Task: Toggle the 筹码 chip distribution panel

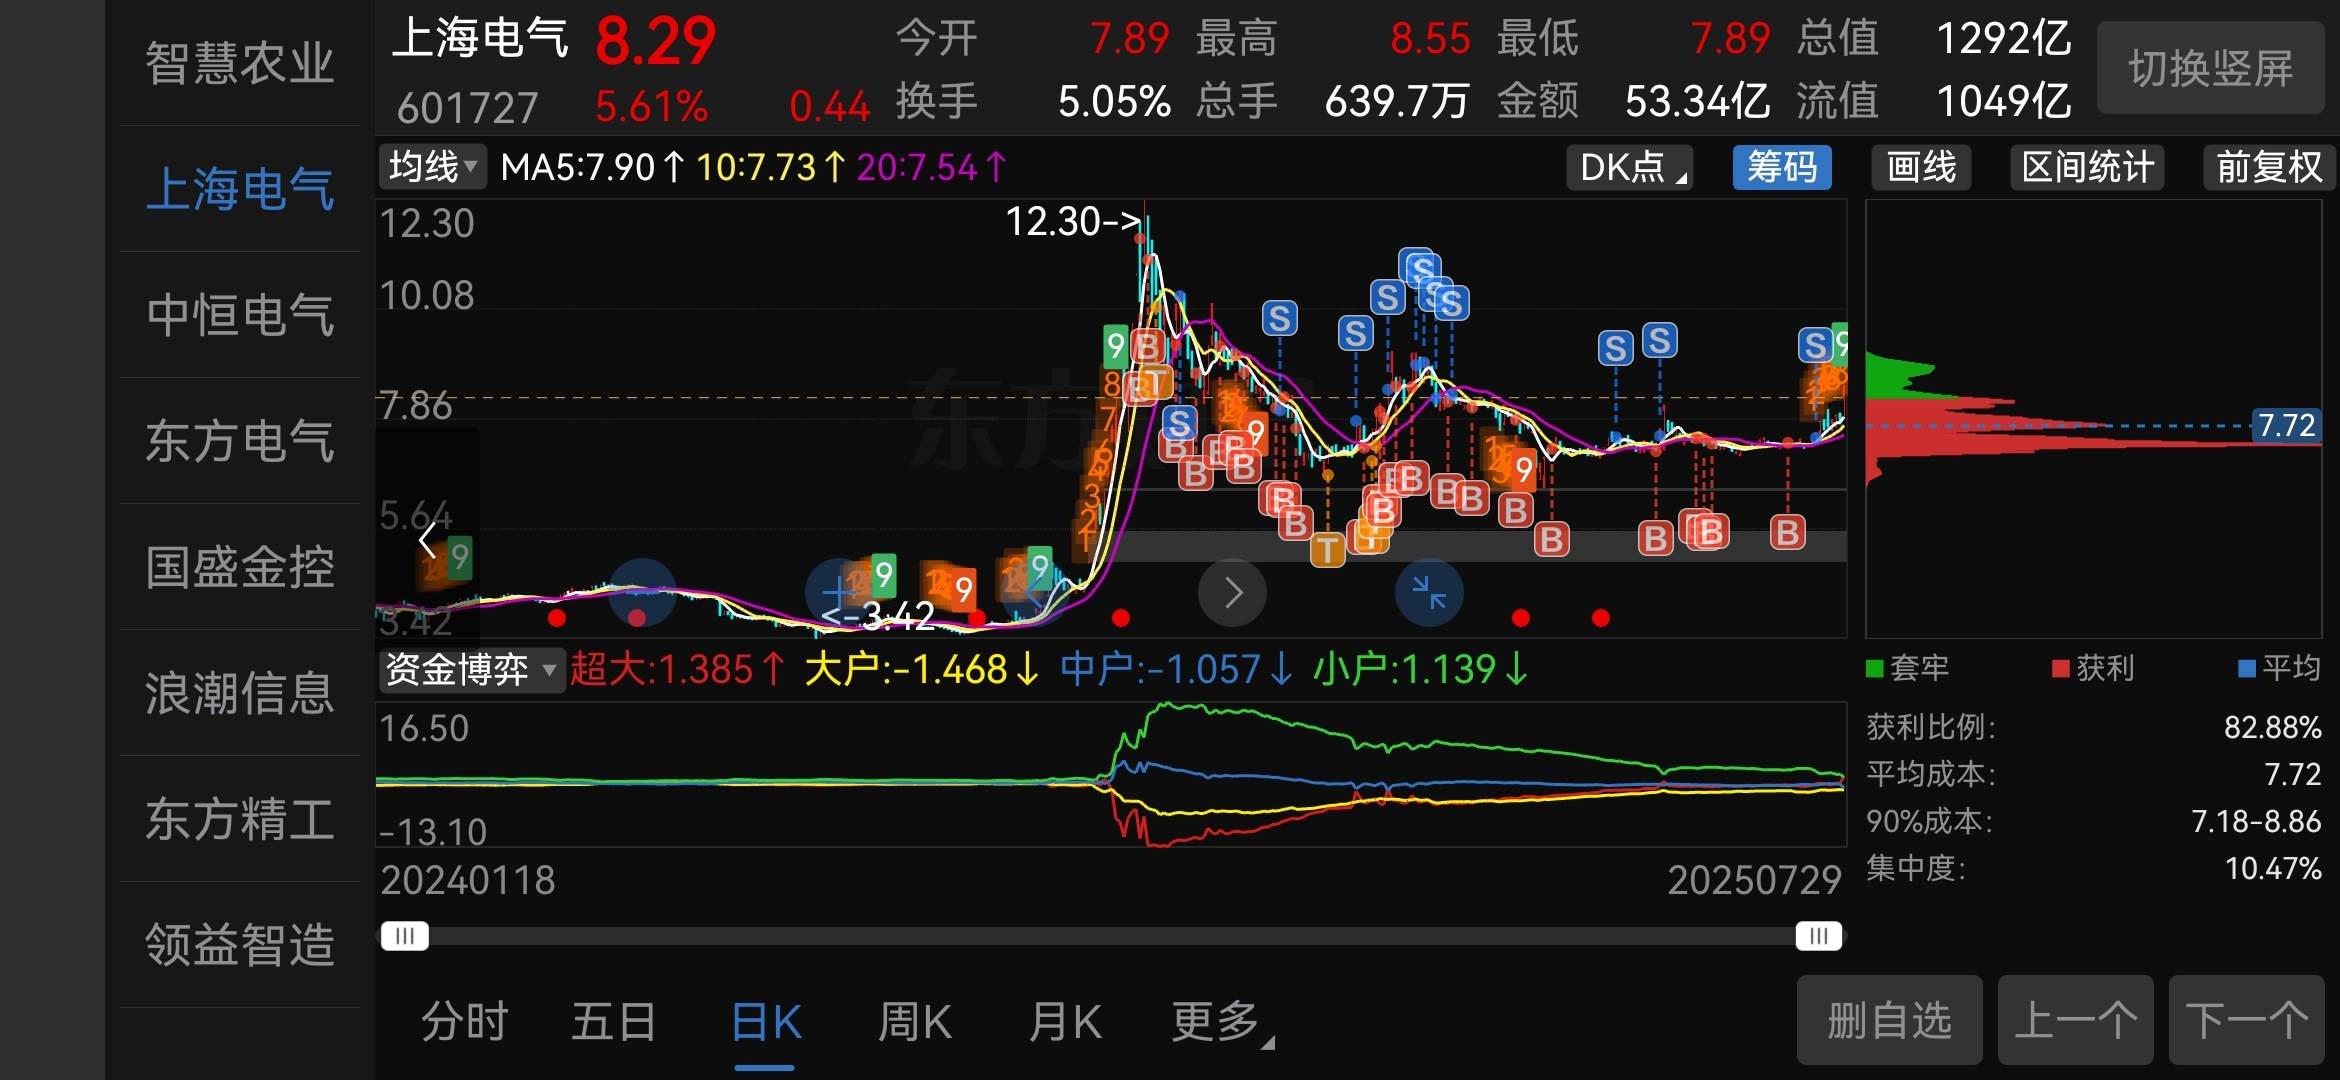Action: click(1782, 167)
